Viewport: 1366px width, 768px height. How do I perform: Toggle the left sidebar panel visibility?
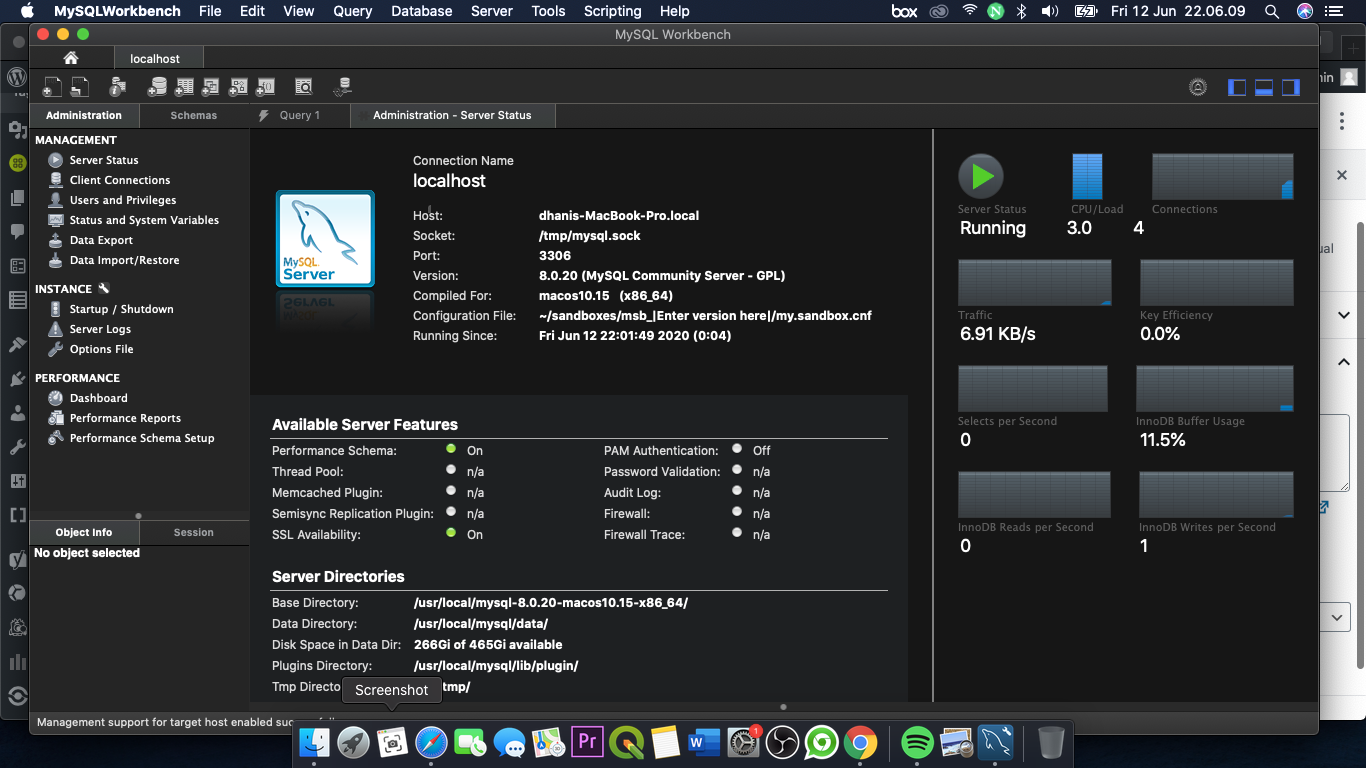point(1237,87)
